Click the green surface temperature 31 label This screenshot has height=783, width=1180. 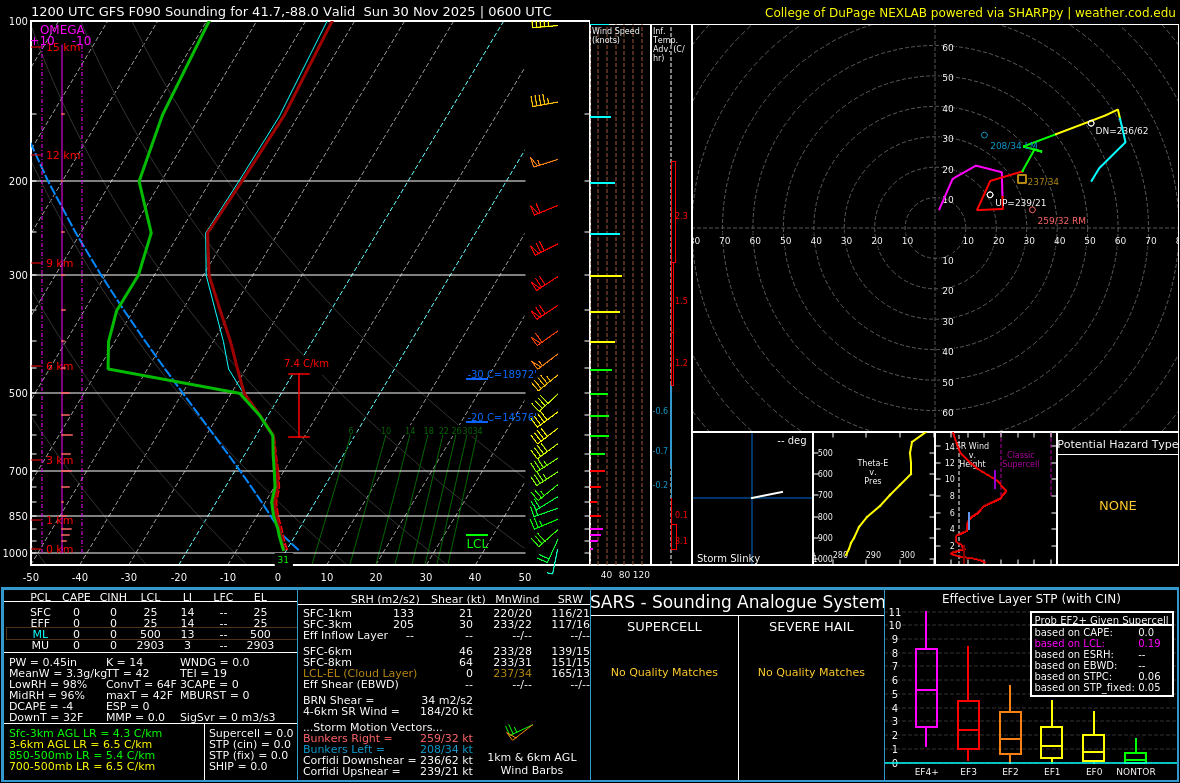point(283,559)
